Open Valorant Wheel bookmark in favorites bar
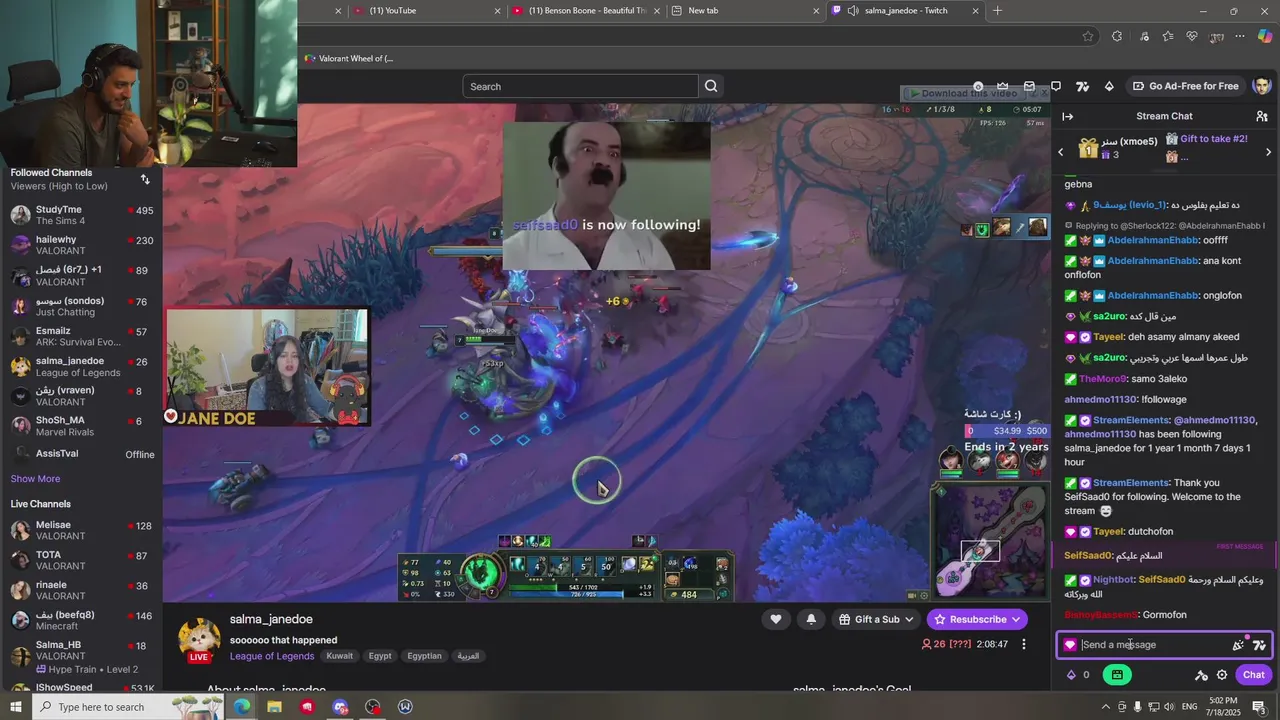 pos(349,58)
